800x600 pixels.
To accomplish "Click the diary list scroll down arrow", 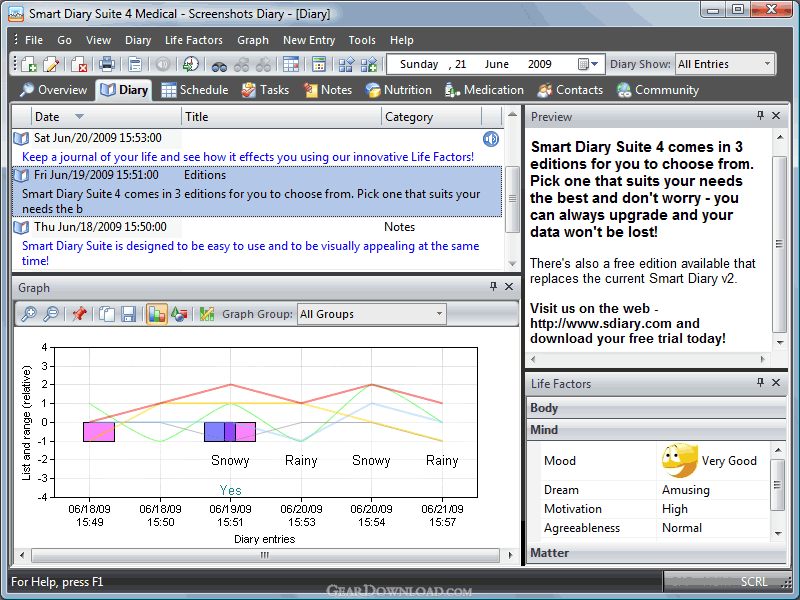I will [x=512, y=264].
